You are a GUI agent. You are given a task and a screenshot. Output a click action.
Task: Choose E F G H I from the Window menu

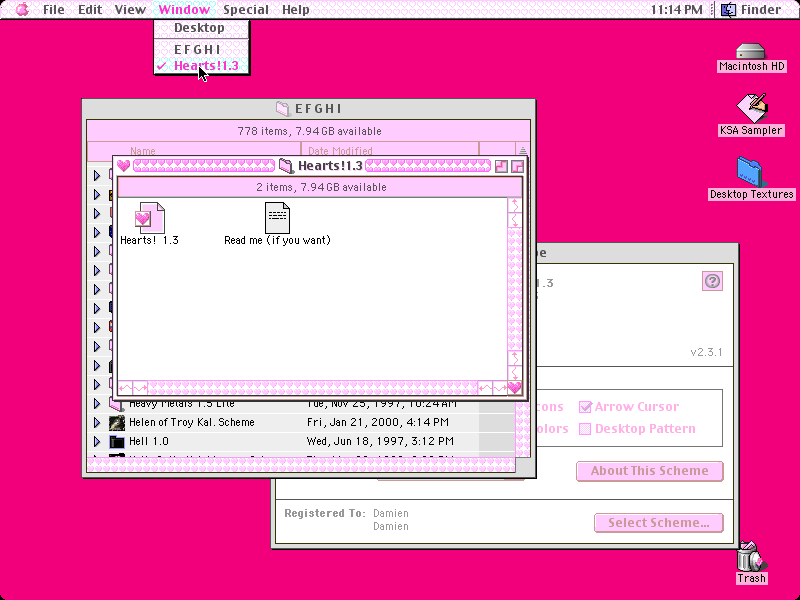click(x=202, y=49)
